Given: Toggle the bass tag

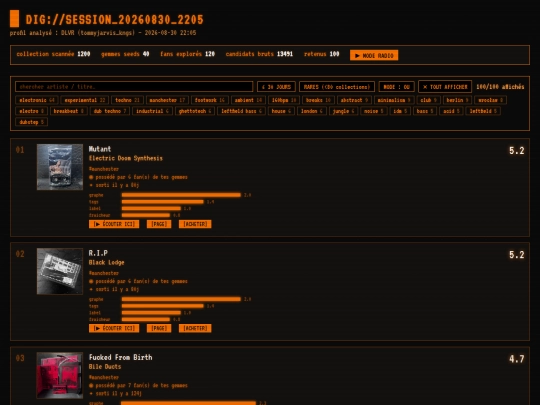Looking at the screenshot, I should click(425, 111).
